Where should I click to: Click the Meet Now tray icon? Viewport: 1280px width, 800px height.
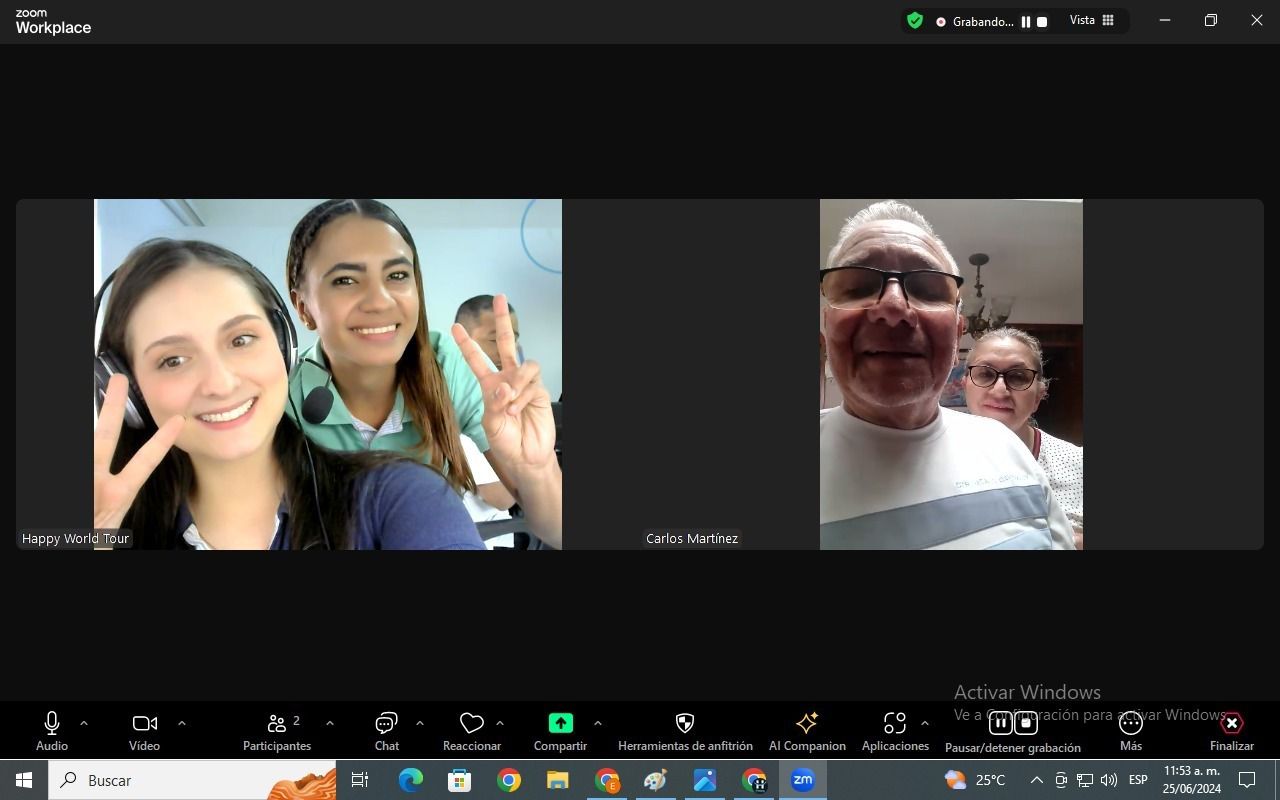(x=1061, y=780)
